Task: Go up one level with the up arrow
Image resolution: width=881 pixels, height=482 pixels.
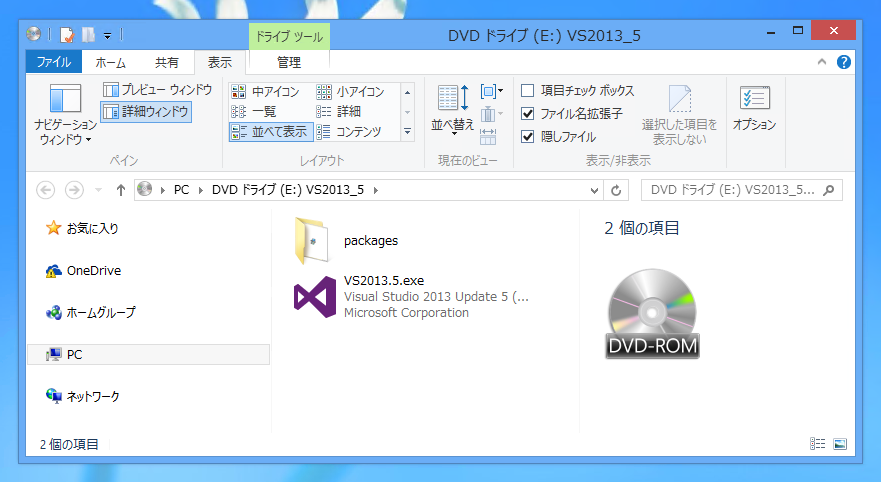Action: tap(120, 190)
